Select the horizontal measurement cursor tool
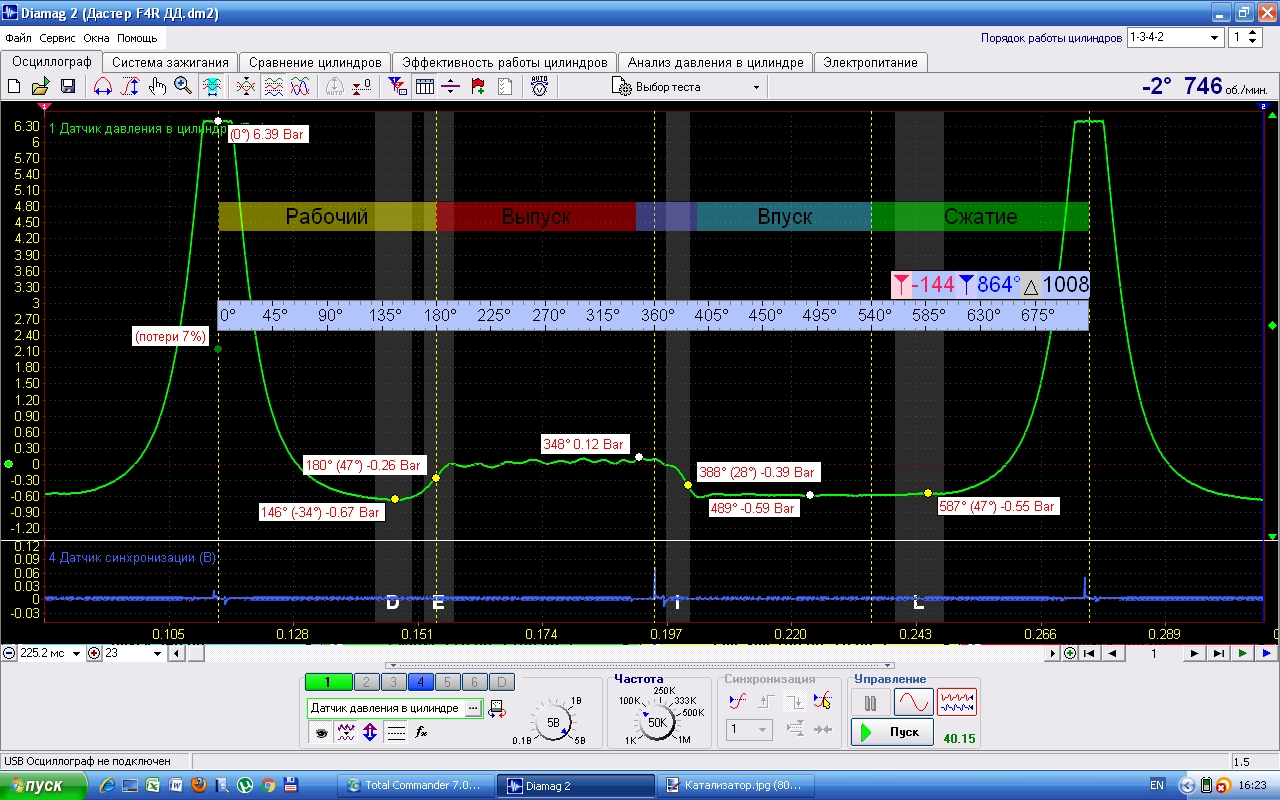 (102, 87)
